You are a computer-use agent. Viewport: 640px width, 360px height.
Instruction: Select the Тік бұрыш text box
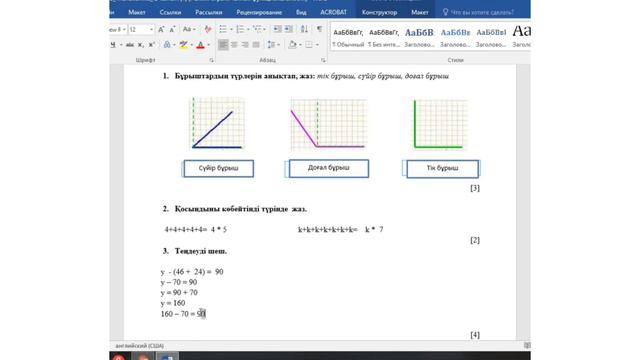[442, 169]
